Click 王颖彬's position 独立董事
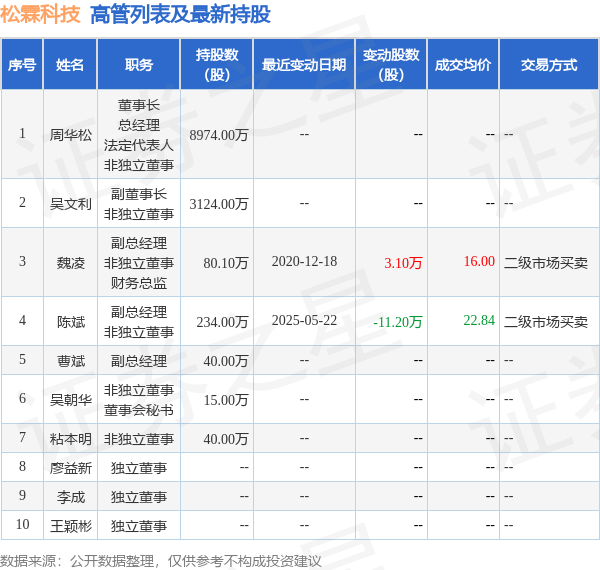600x570 pixels. 139,526
